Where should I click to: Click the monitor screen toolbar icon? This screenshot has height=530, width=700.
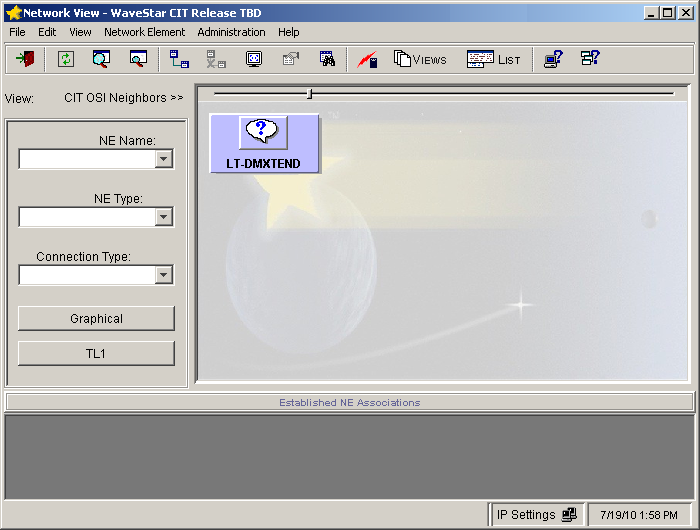[254, 59]
